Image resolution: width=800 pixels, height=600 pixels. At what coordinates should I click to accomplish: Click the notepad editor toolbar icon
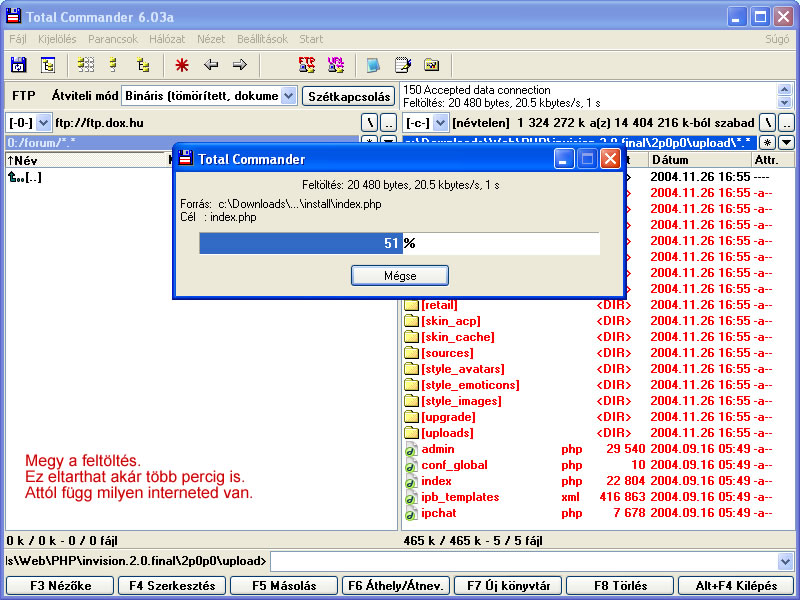pyautogui.click(x=403, y=65)
